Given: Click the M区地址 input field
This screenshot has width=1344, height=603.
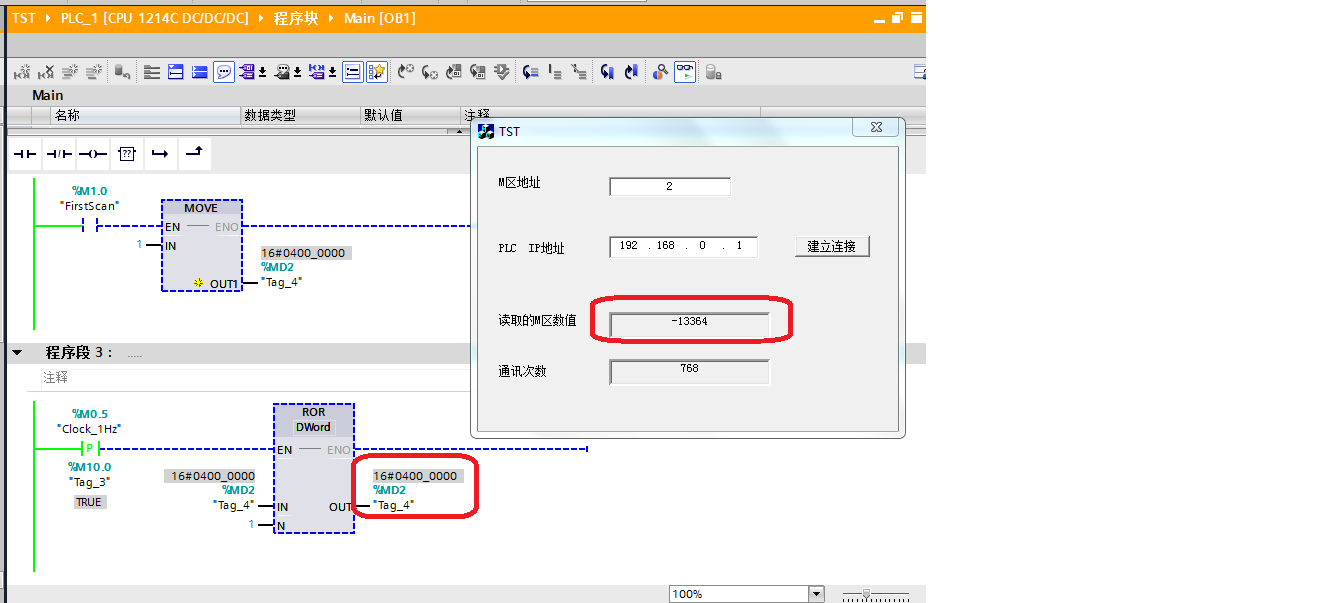Looking at the screenshot, I should tap(669, 187).
